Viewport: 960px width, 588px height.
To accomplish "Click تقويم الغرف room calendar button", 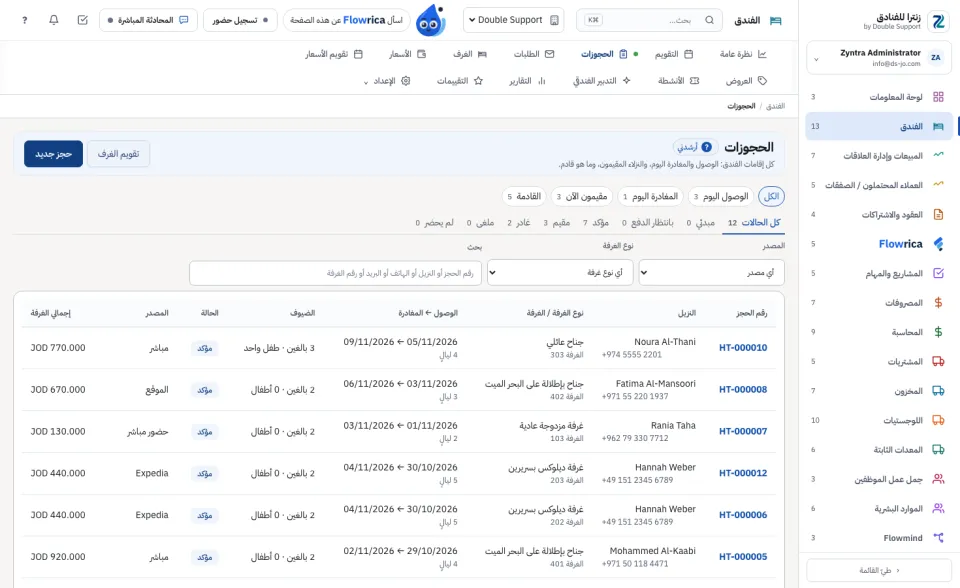I will (118, 154).
